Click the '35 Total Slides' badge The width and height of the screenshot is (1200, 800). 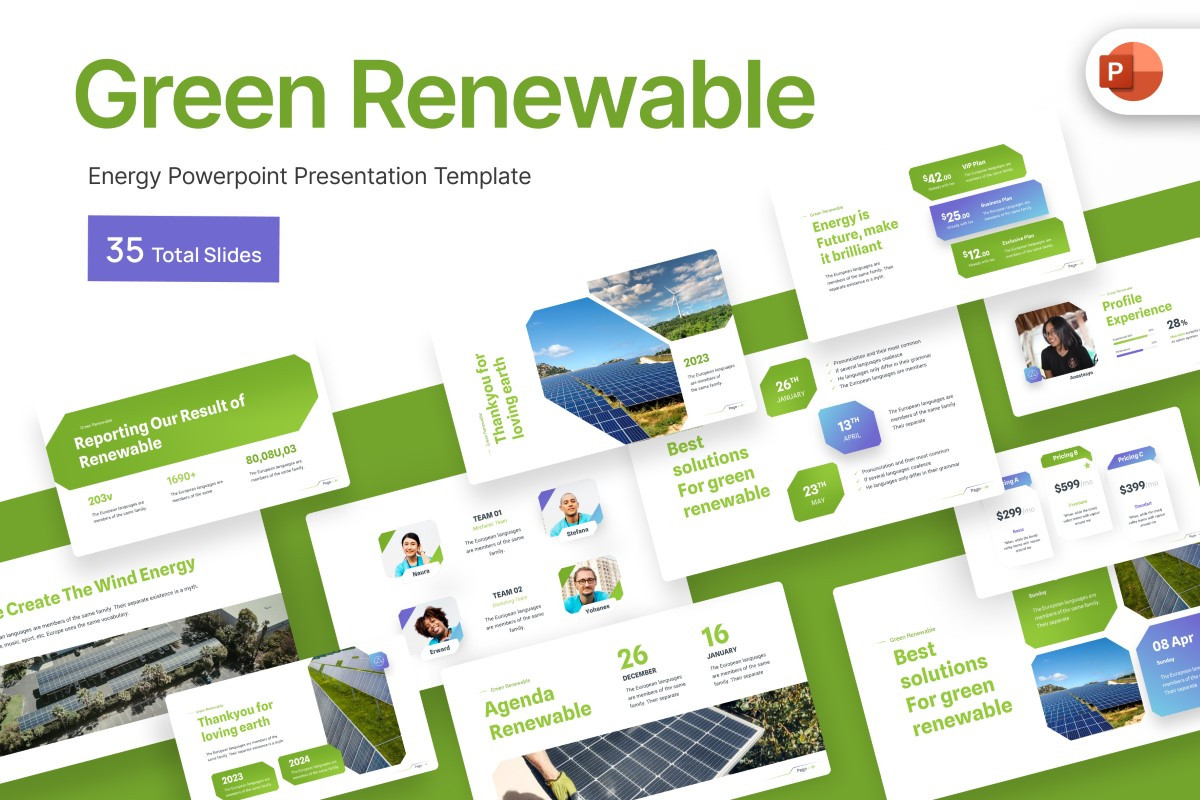point(183,250)
